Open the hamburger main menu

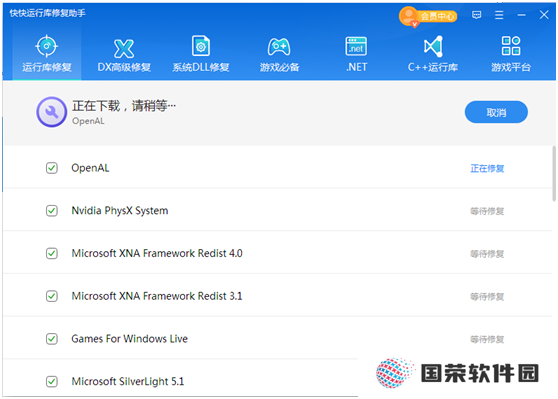pos(499,15)
